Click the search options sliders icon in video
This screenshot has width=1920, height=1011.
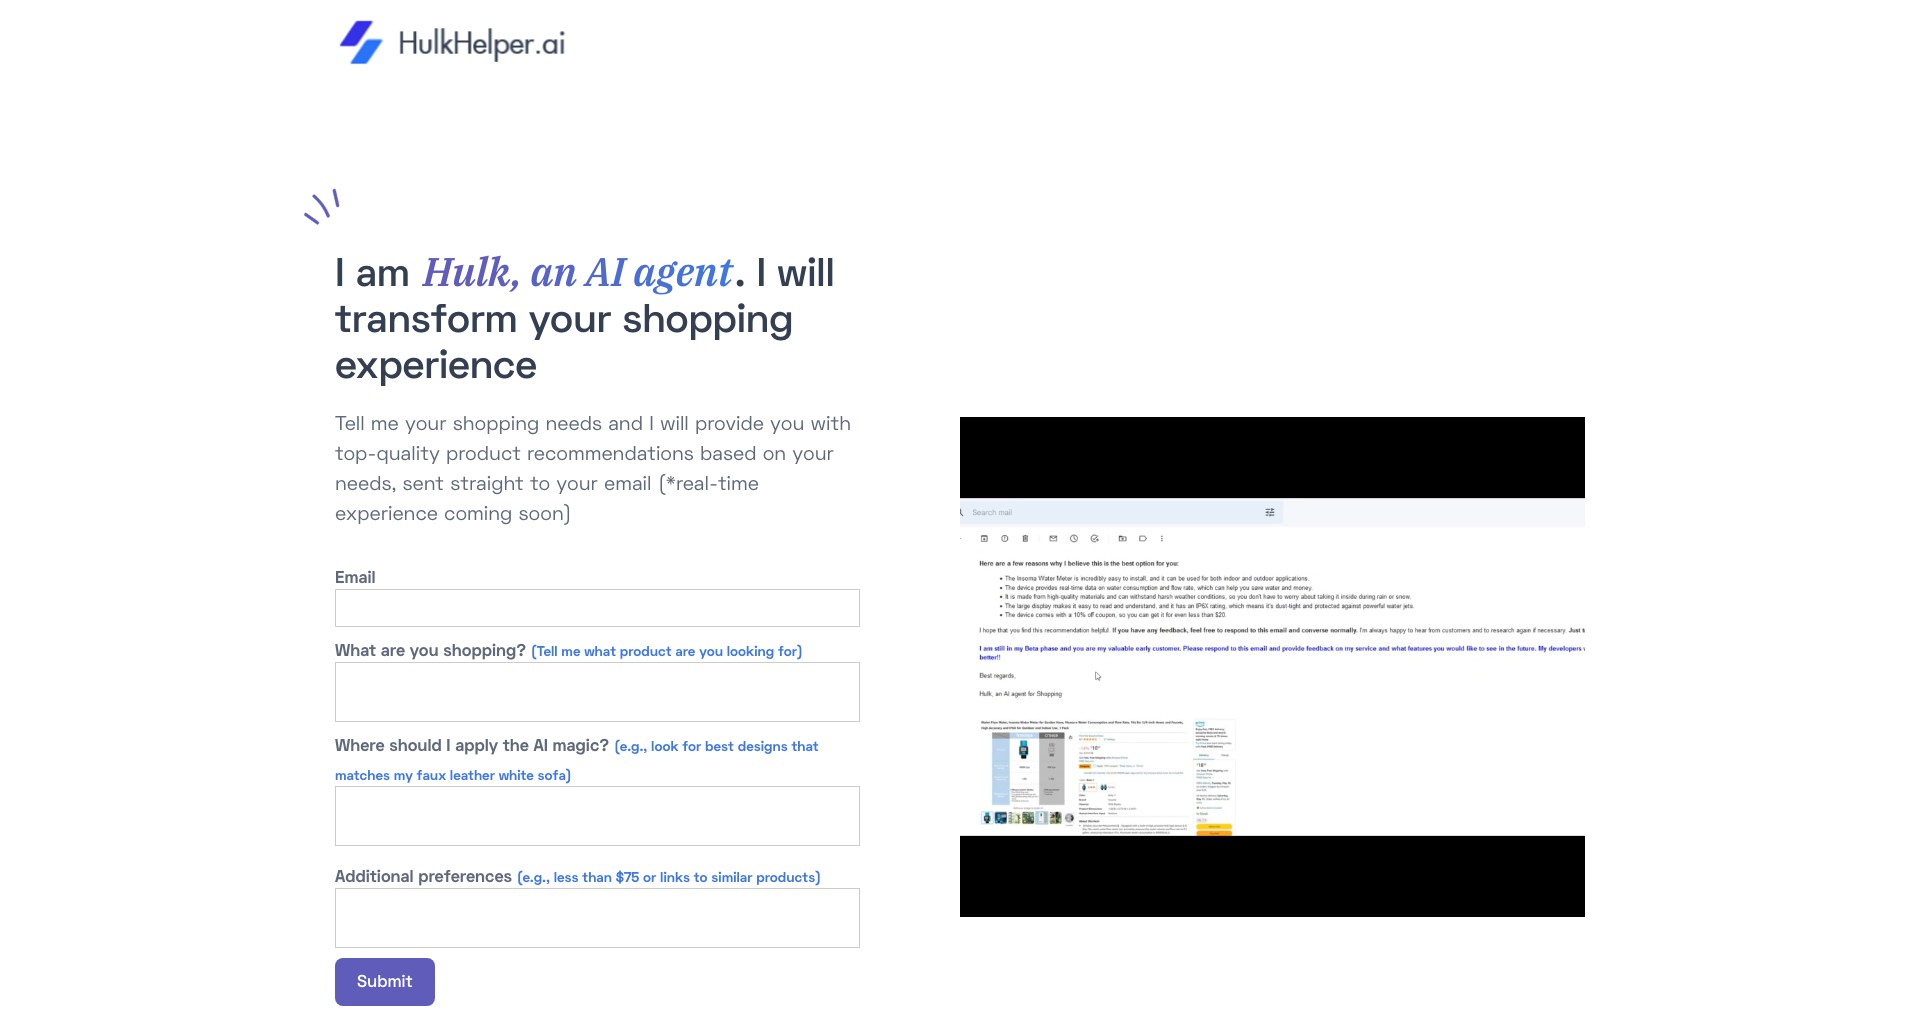(x=1270, y=512)
